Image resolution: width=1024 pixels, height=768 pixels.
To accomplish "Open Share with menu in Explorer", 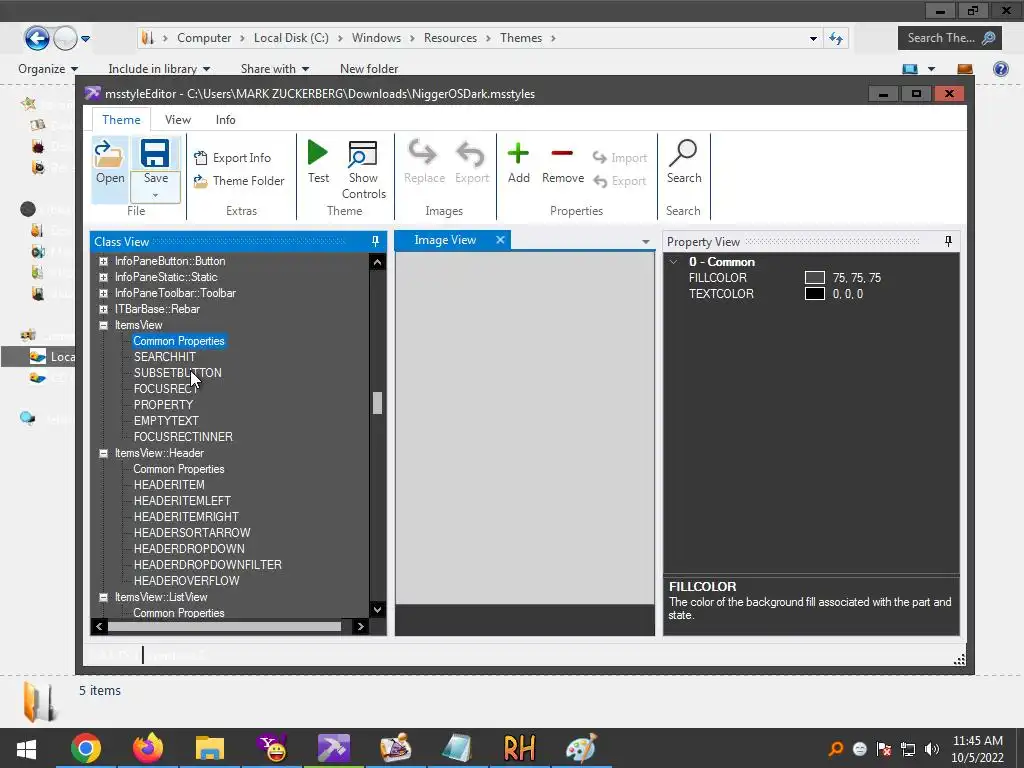I will point(274,69).
